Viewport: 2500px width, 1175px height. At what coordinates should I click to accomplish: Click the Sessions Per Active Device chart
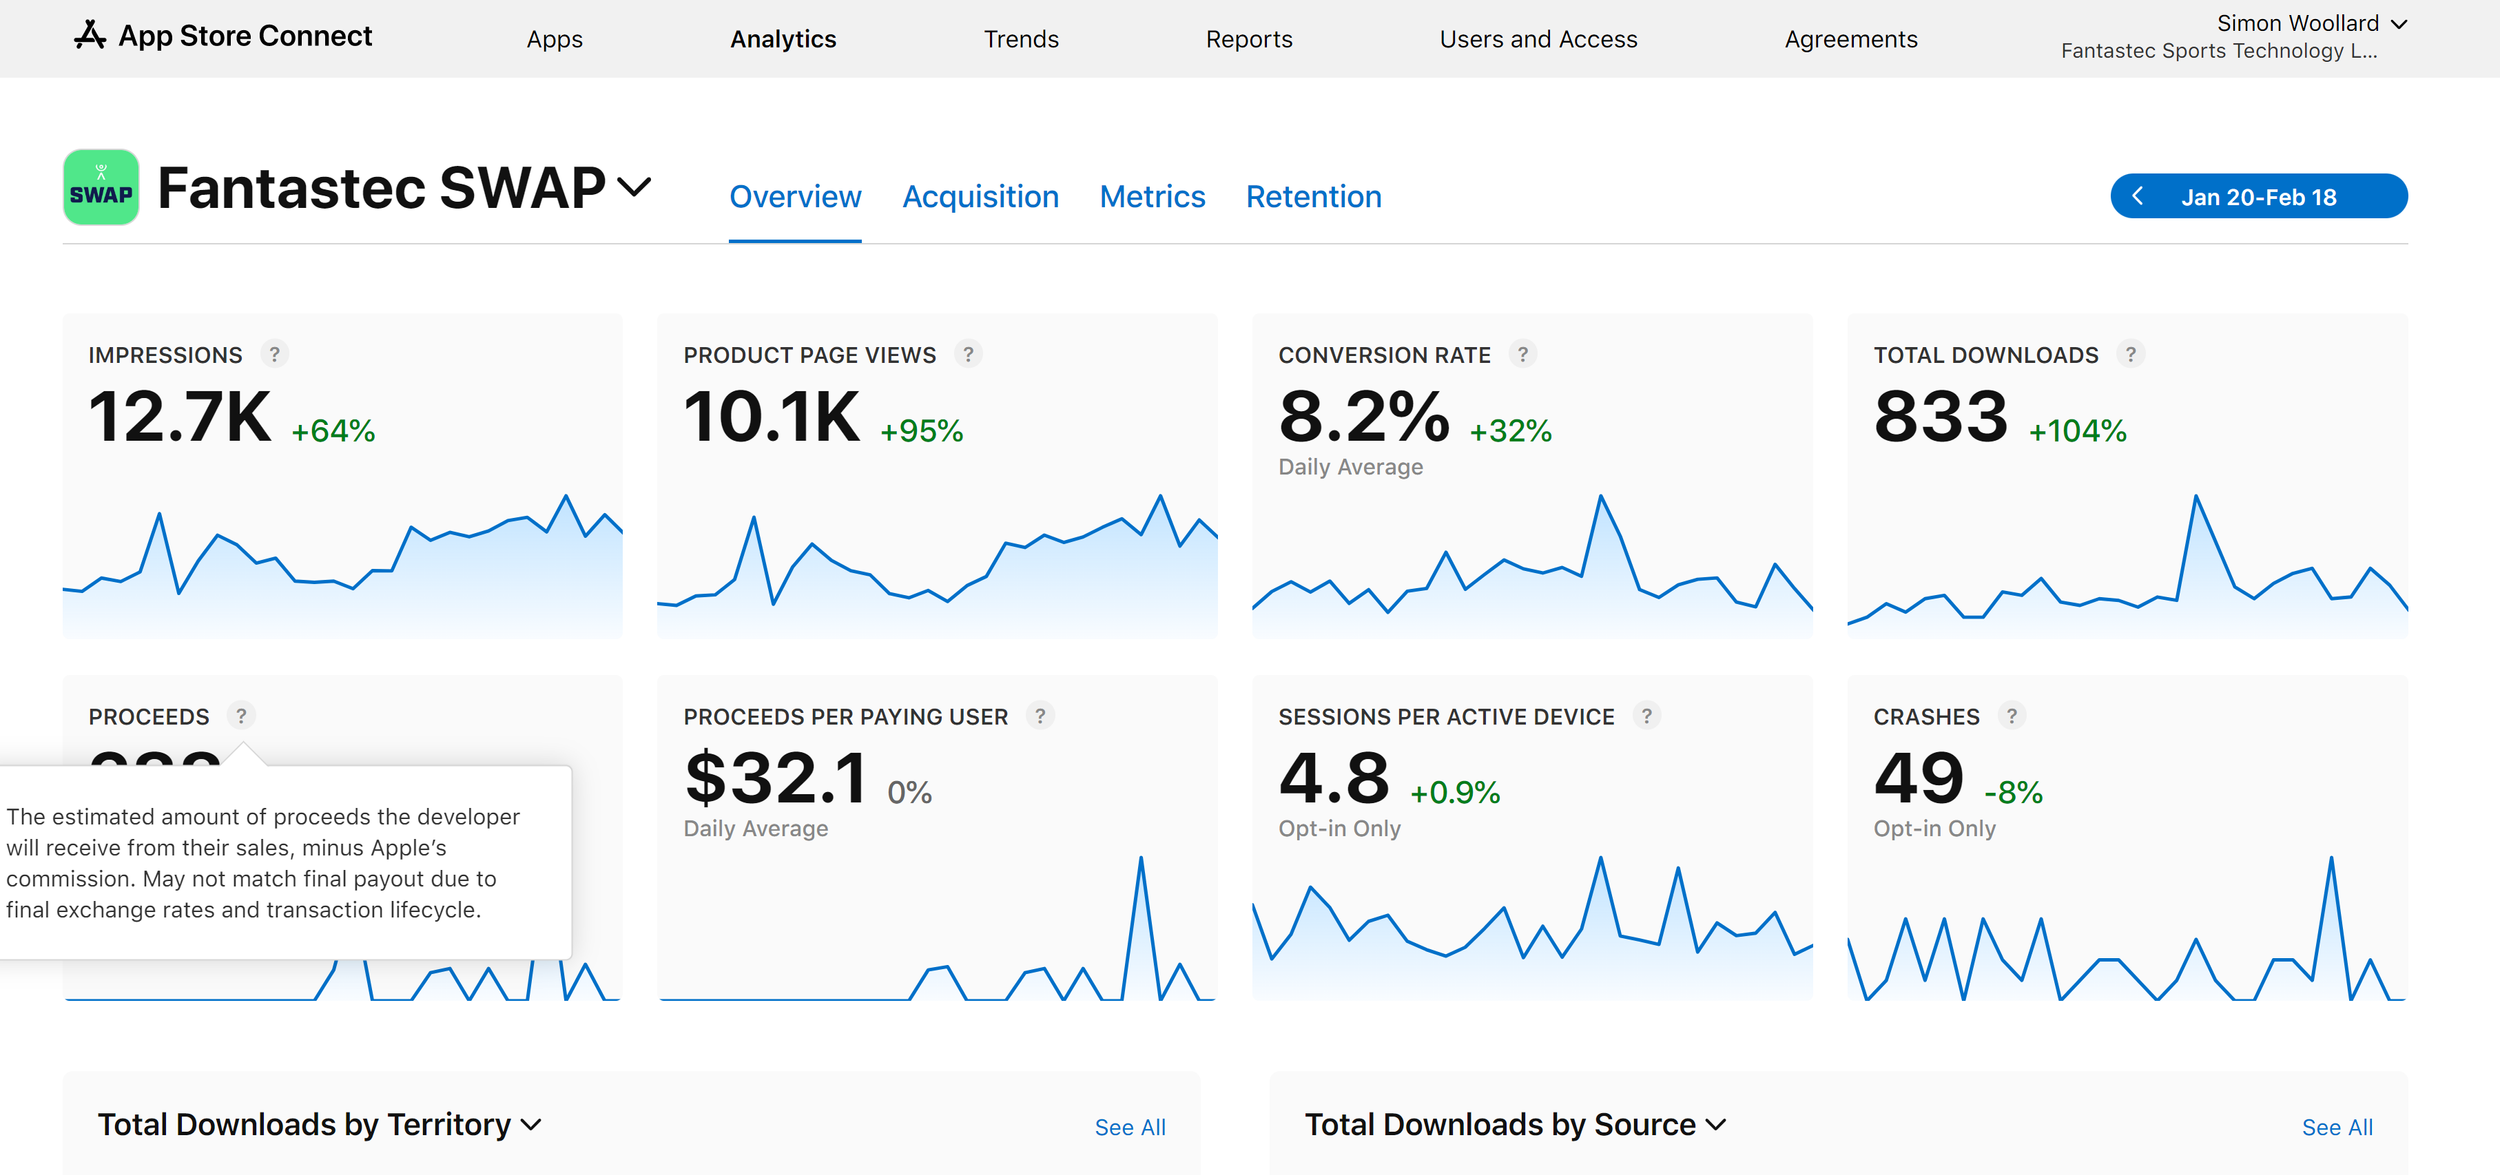pos(1532,927)
